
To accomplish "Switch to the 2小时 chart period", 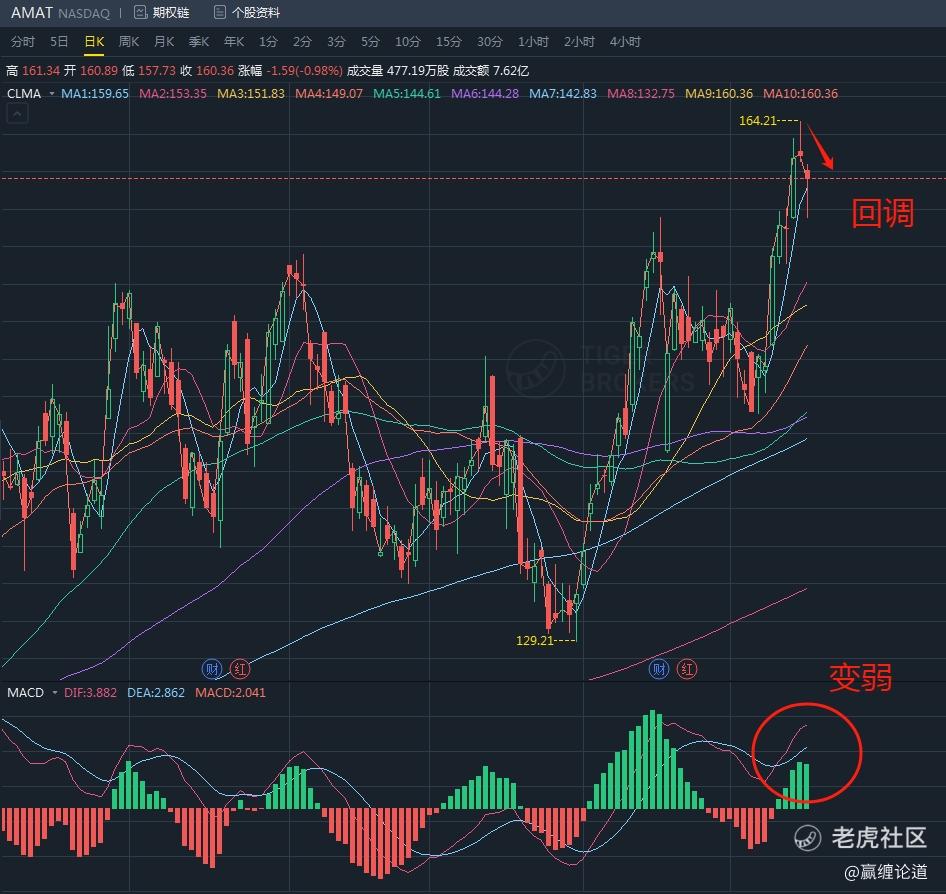I will [x=580, y=42].
